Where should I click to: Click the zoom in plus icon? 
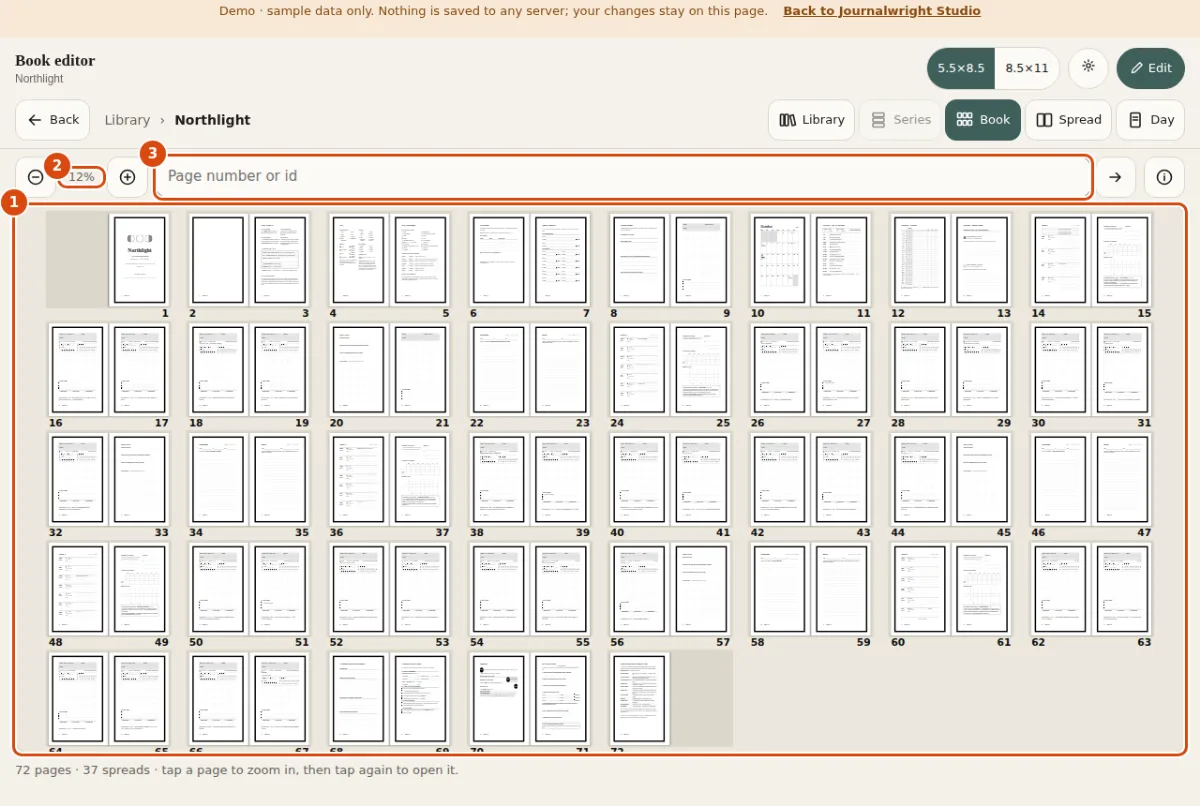point(127,177)
